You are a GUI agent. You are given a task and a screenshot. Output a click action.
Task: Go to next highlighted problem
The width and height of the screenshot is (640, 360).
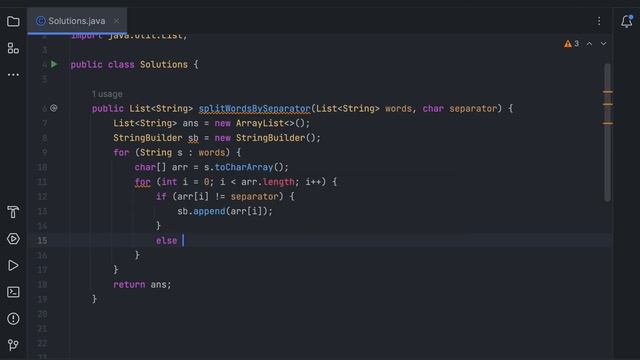(603, 44)
